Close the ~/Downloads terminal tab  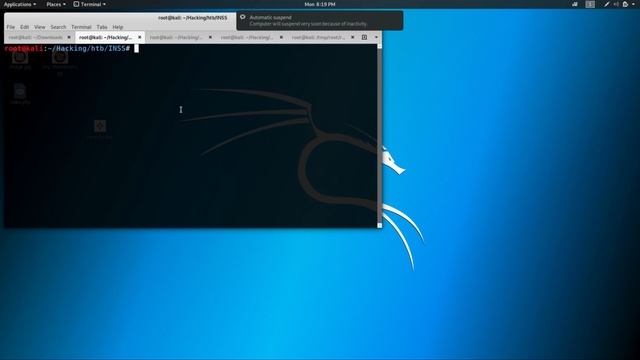click(x=69, y=37)
